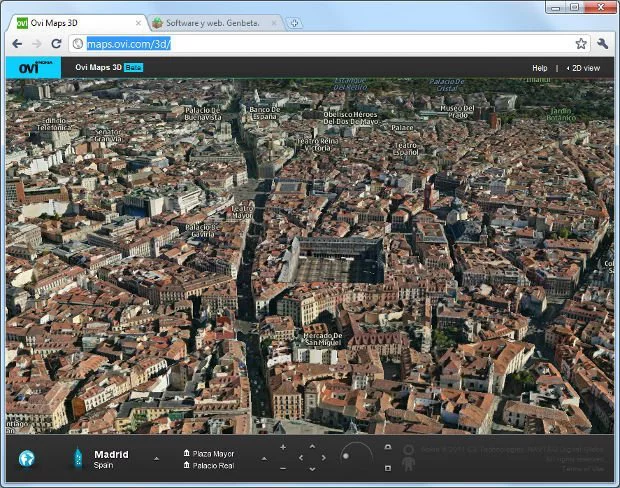Pan the map up

pos(312,446)
